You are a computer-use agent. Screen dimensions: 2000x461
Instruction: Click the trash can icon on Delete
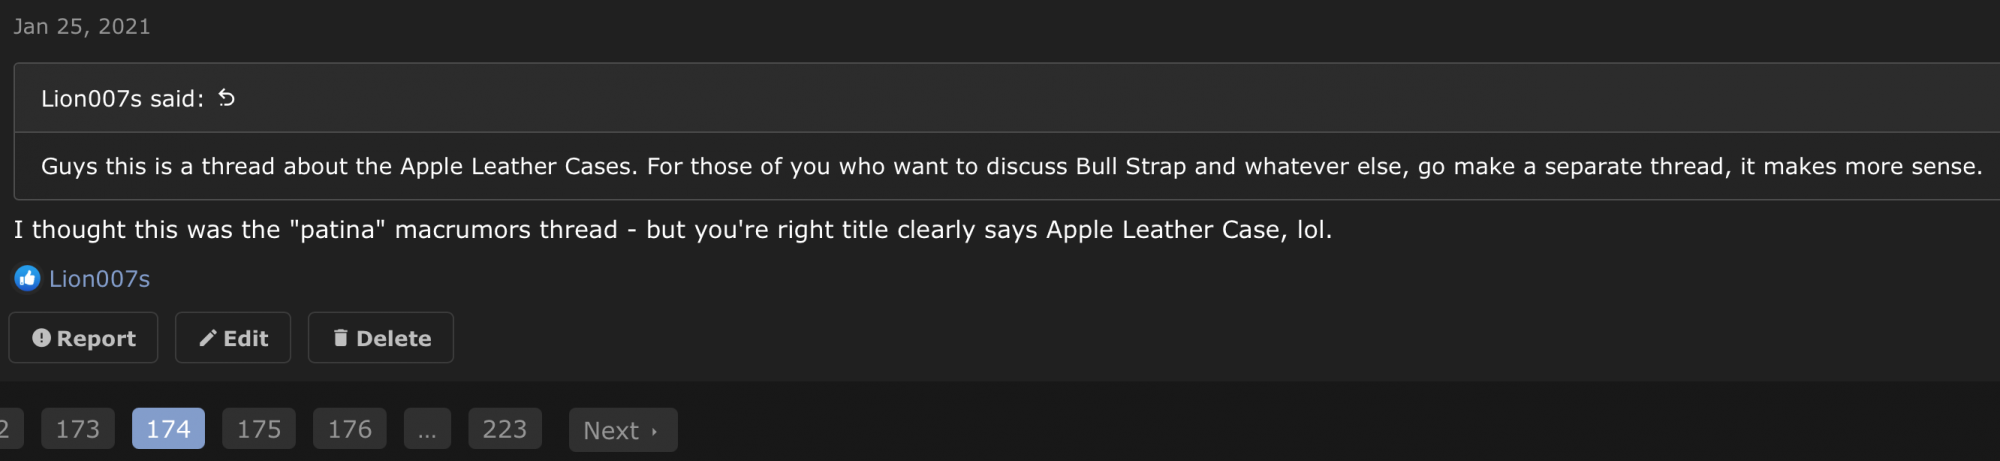pos(340,338)
